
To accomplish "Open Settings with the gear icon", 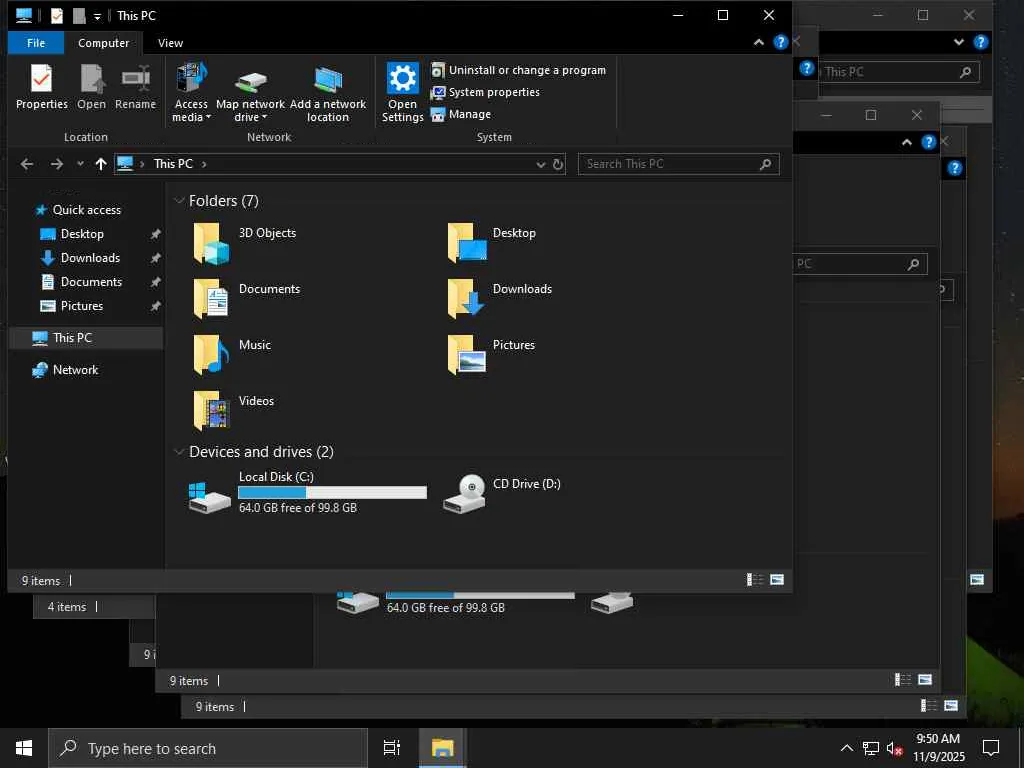I will coord(402,92).
